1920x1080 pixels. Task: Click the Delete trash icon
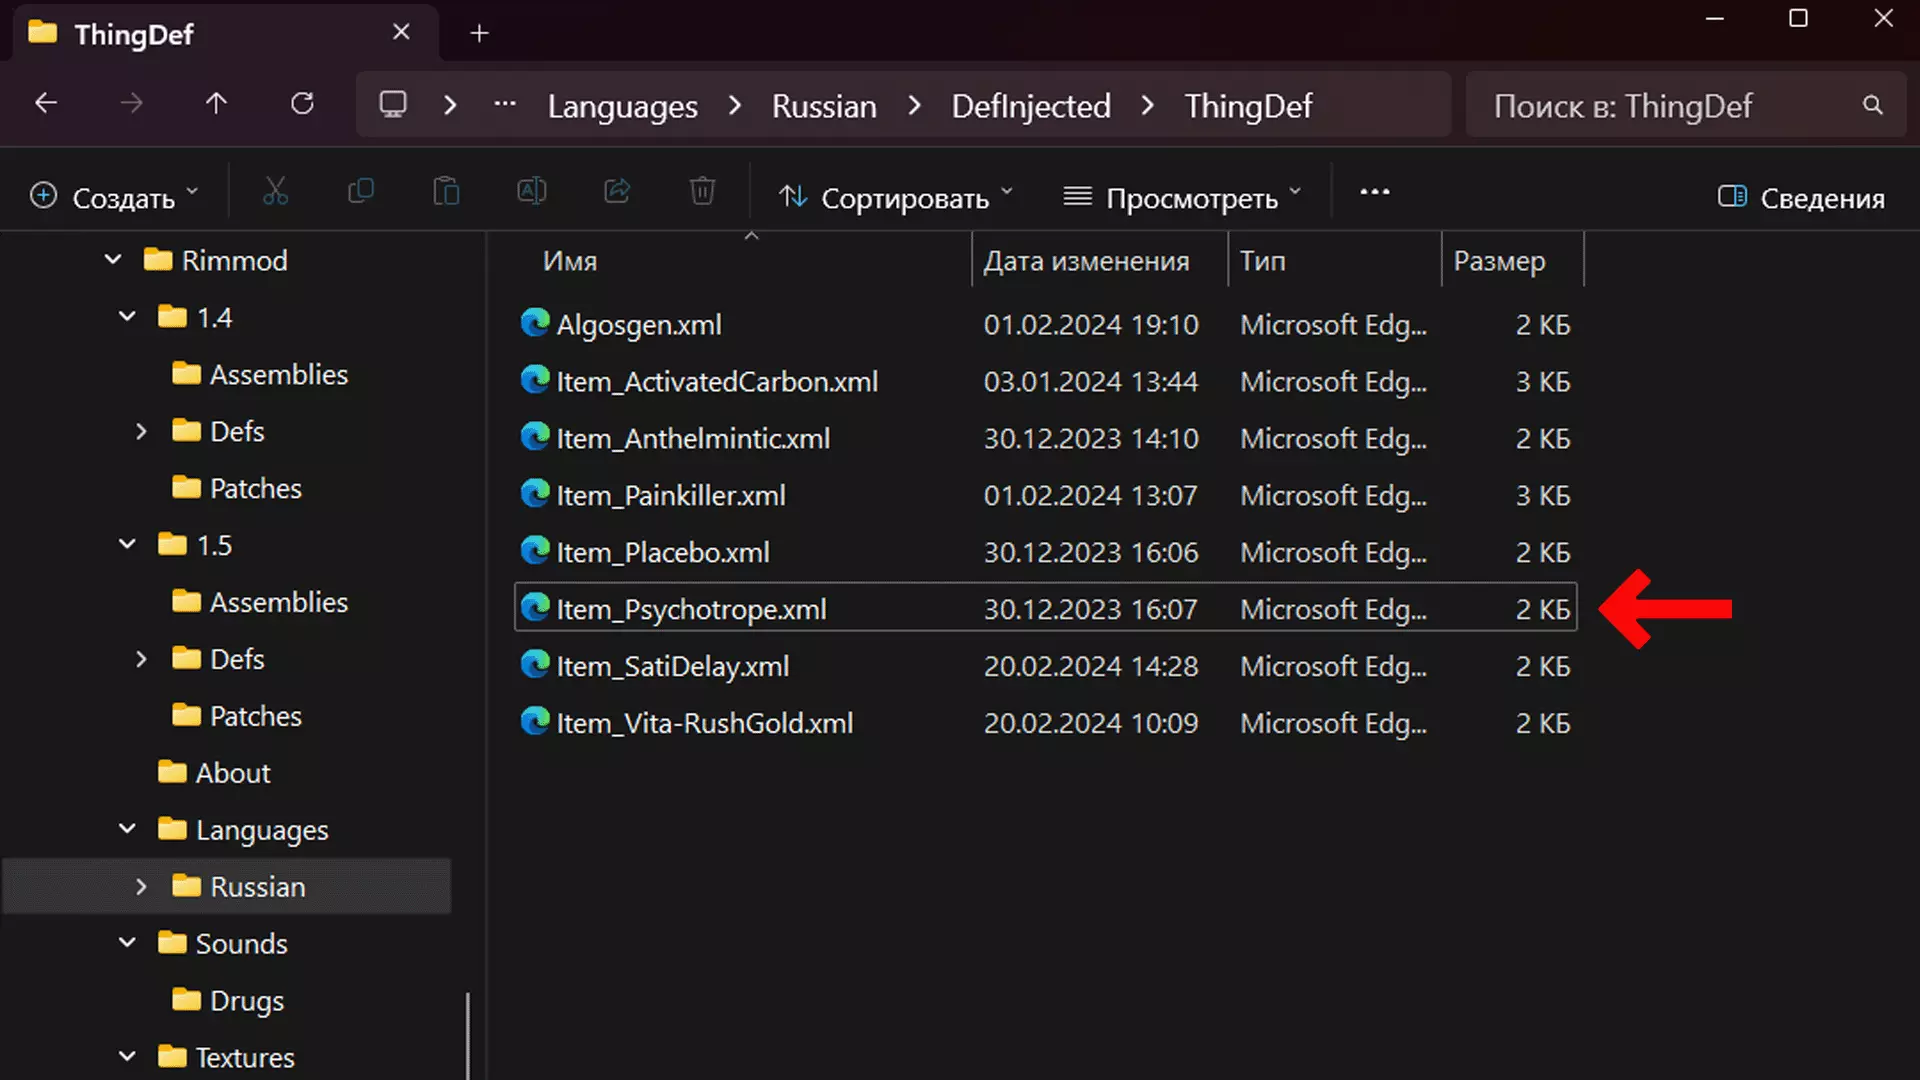pos(702,192)
